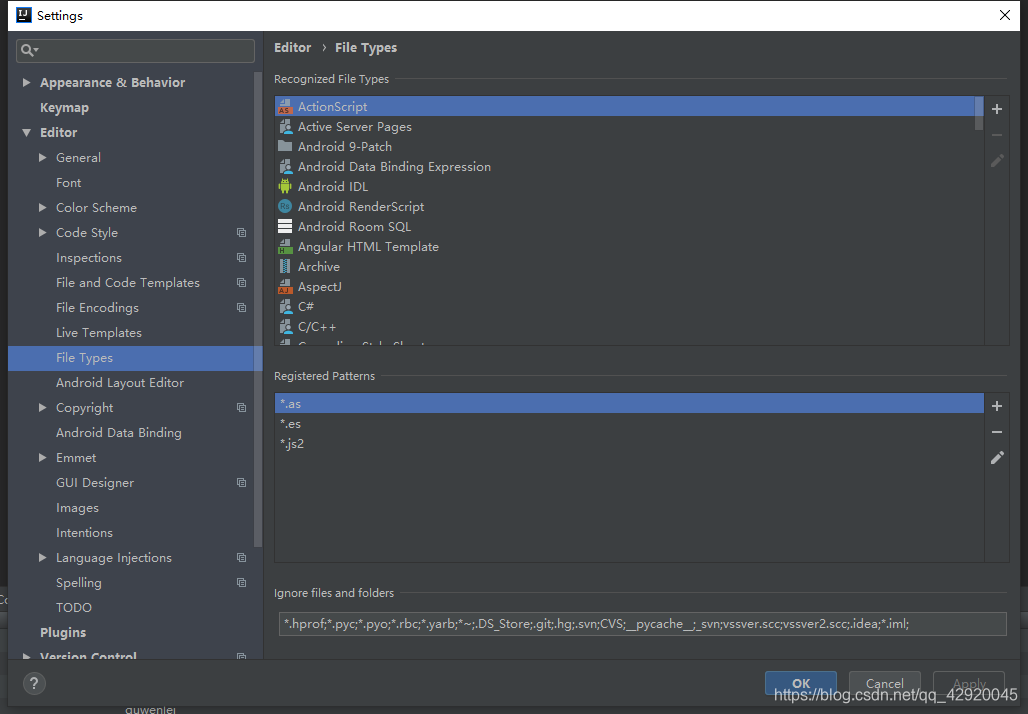Click project-level icon beside GUI Designer

coord(241,483)
